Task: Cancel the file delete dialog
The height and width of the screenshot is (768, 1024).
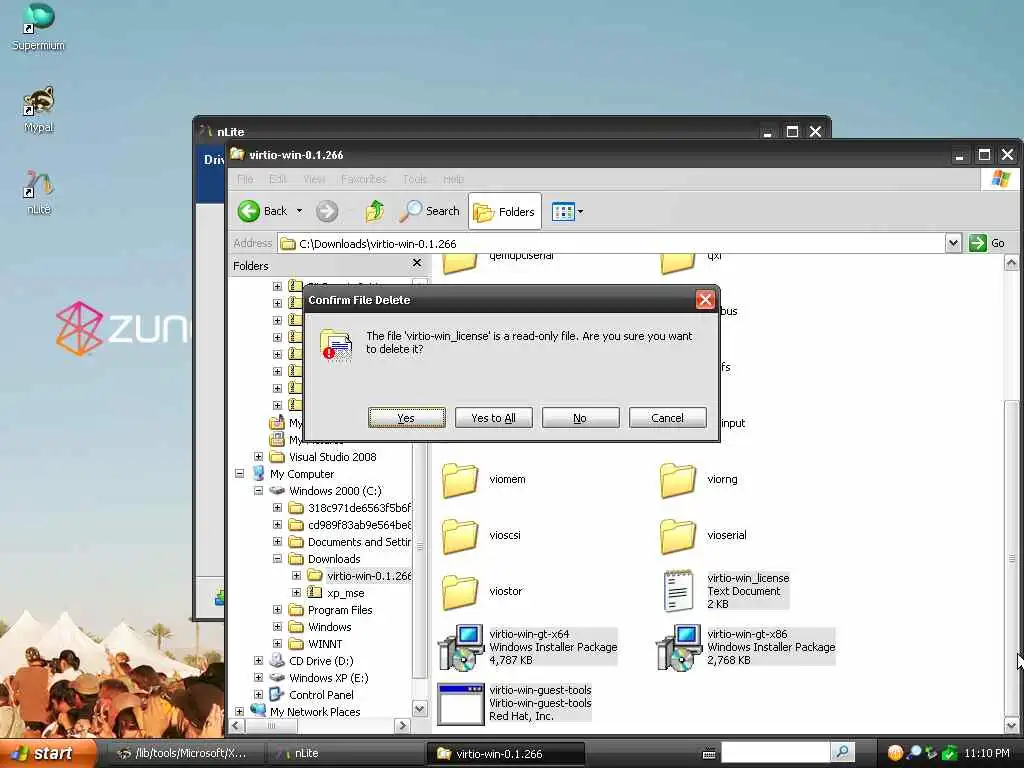Action: 667,418
